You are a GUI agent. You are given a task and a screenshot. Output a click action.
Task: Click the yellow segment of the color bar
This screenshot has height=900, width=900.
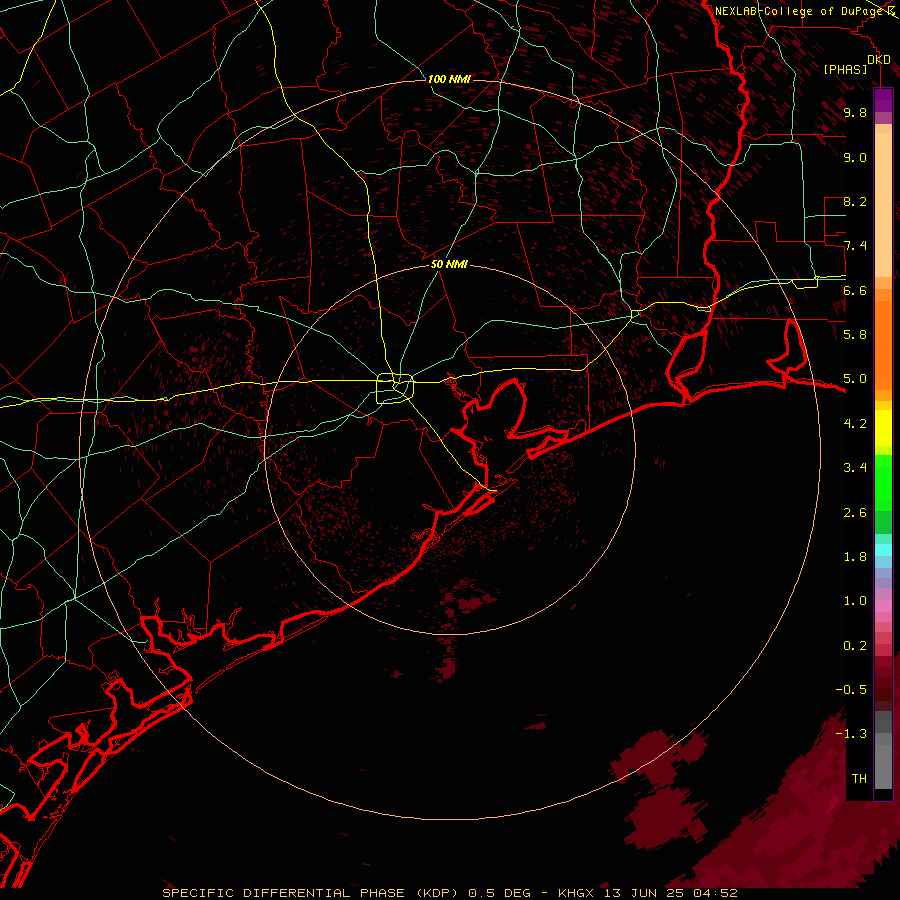click(x=883, y=428)
